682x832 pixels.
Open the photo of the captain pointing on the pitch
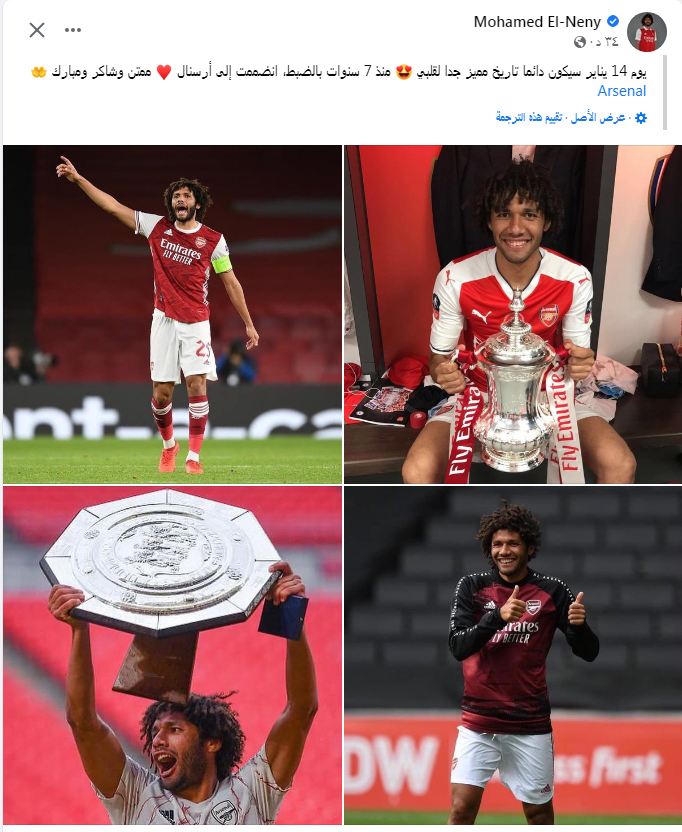[172, 314]
